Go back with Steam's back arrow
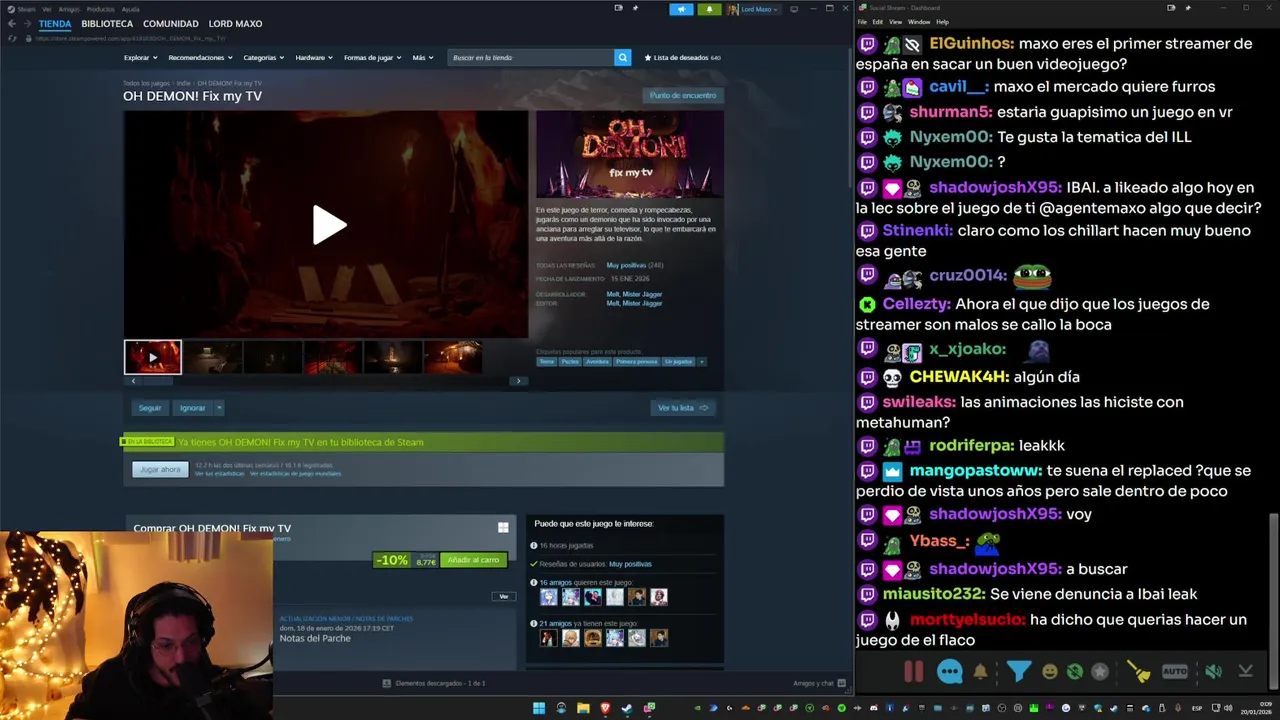The width and height of the screenshot is (1280, 720). [11, 24]
